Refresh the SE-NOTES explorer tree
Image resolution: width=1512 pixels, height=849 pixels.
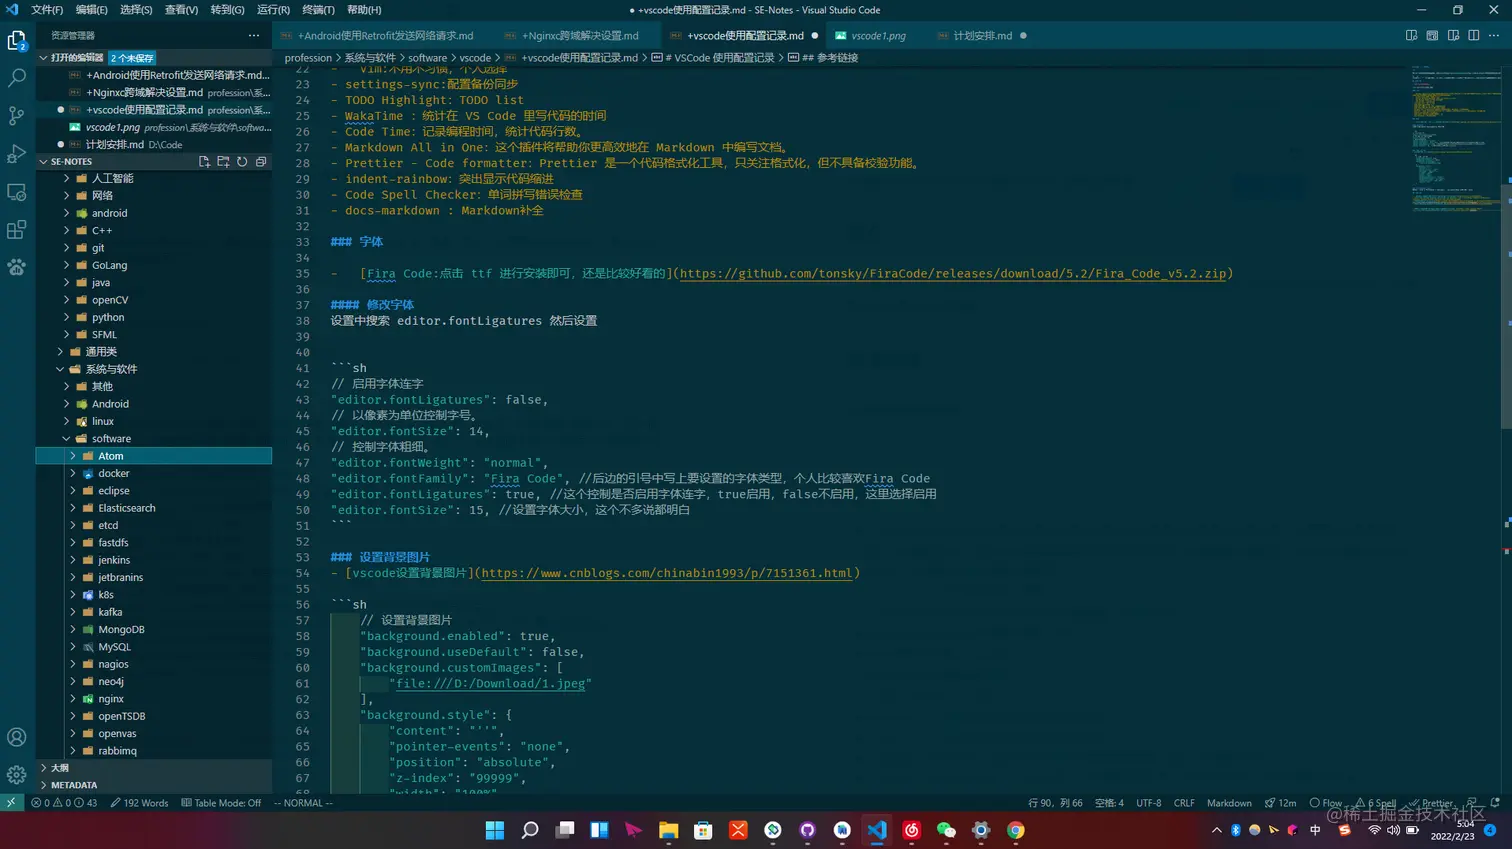click(242, 161)
